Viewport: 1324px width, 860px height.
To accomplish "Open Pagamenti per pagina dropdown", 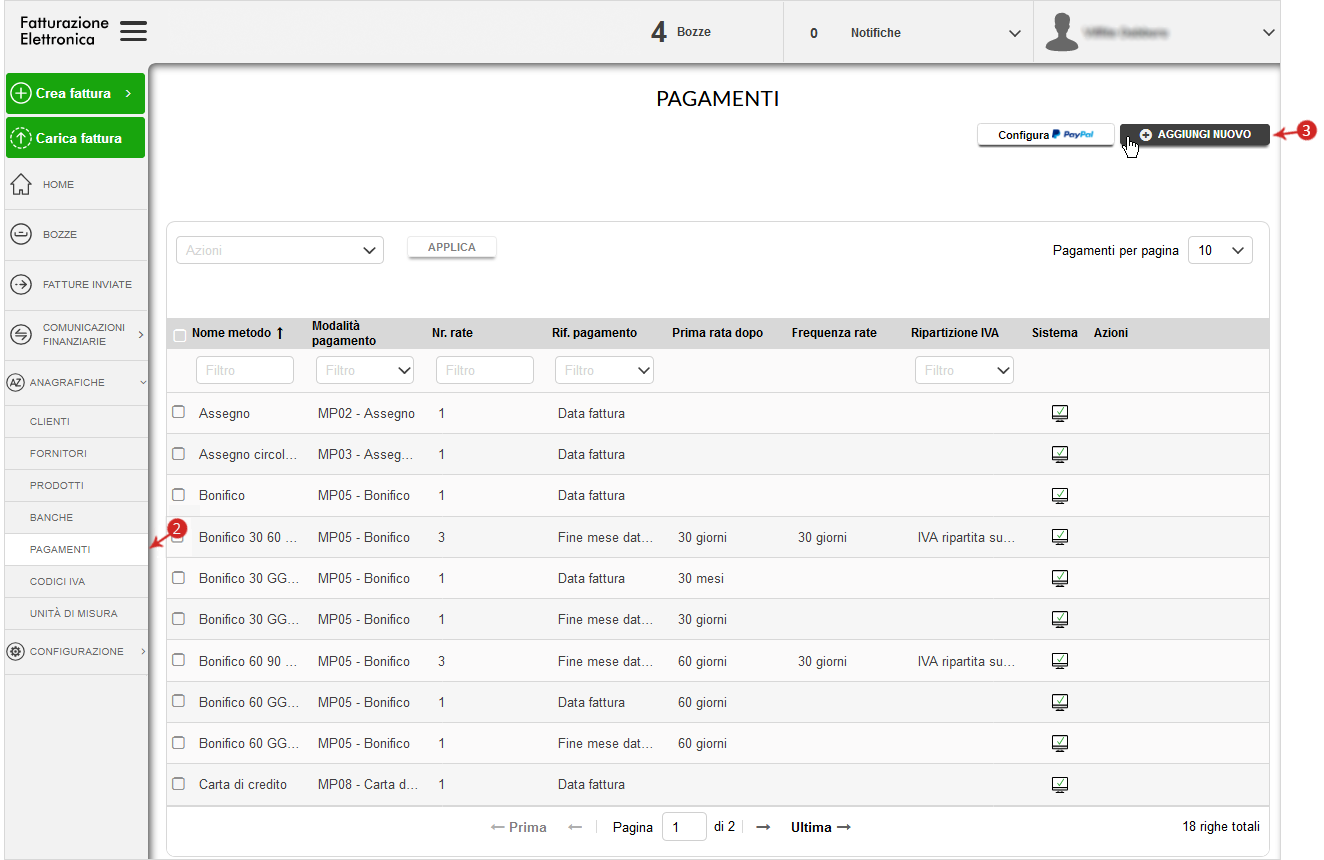I will click(x=1220, y=250).
